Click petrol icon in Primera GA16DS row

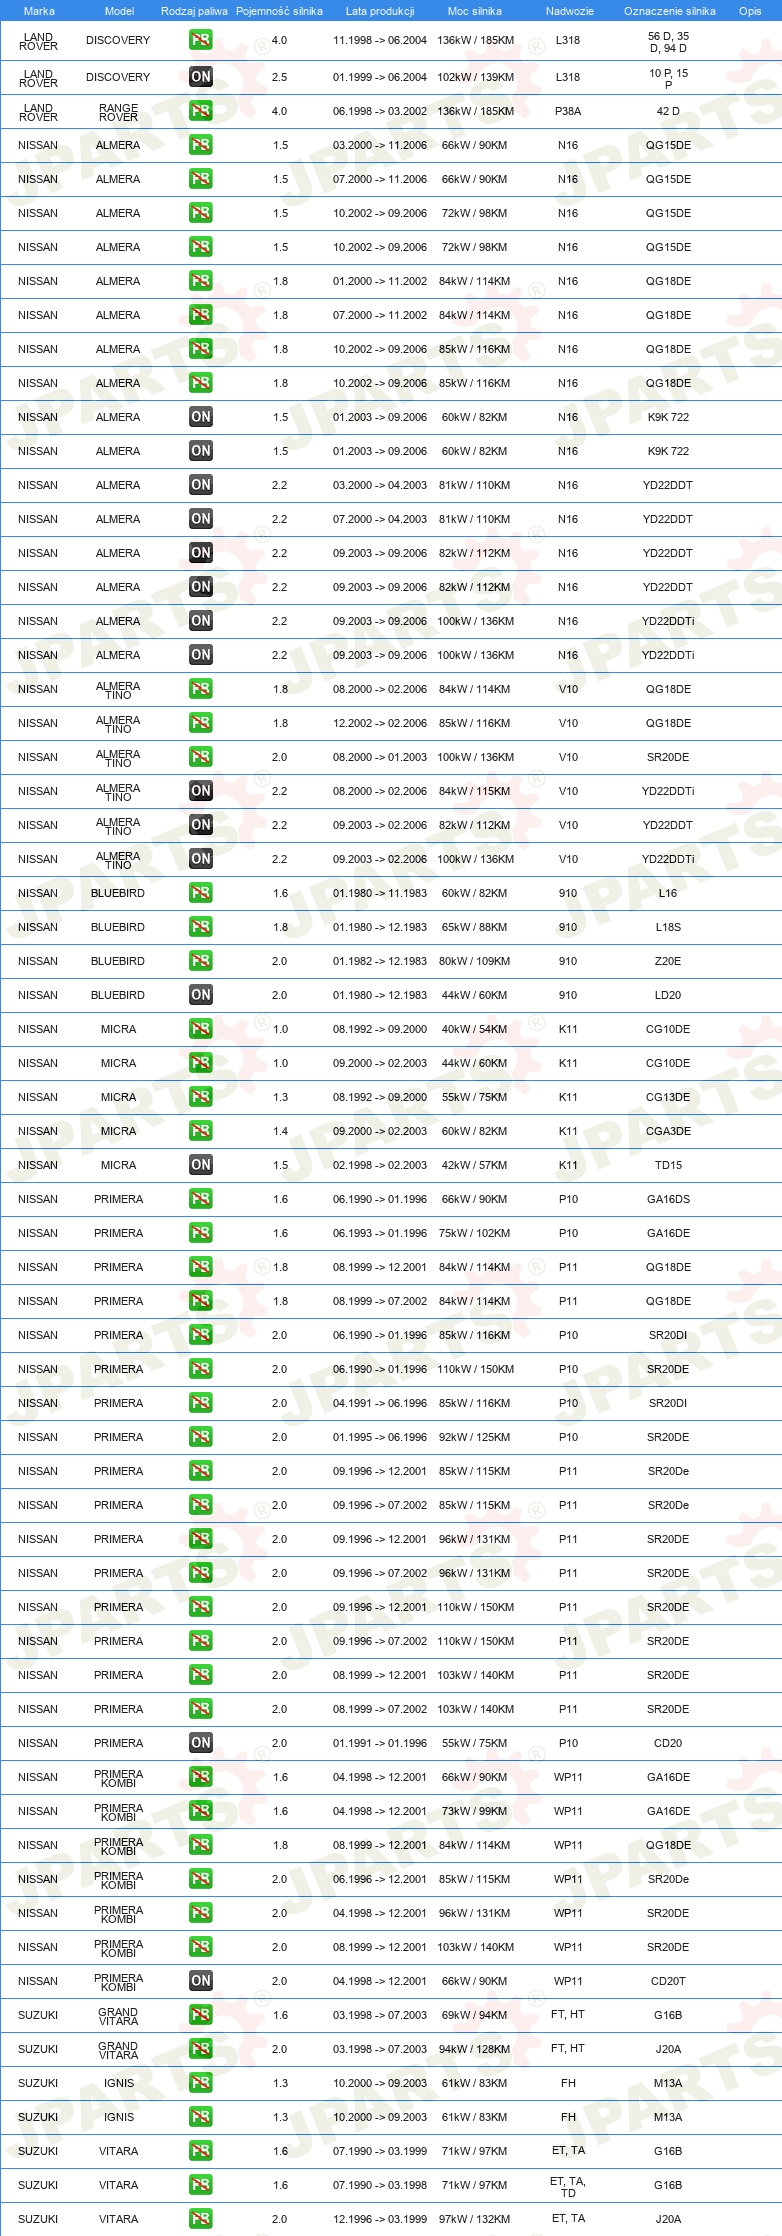click(200, 1199)
